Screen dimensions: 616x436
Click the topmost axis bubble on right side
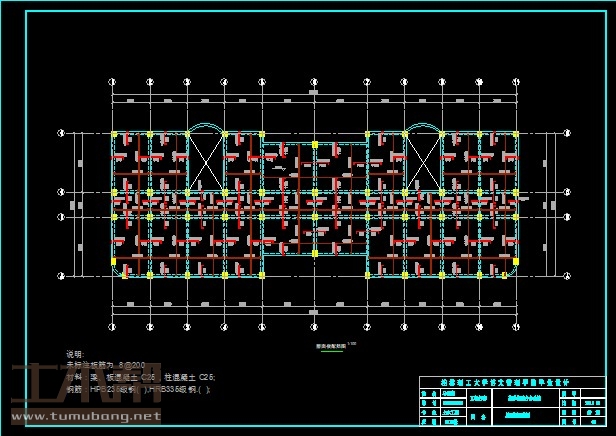pos(567,133)
